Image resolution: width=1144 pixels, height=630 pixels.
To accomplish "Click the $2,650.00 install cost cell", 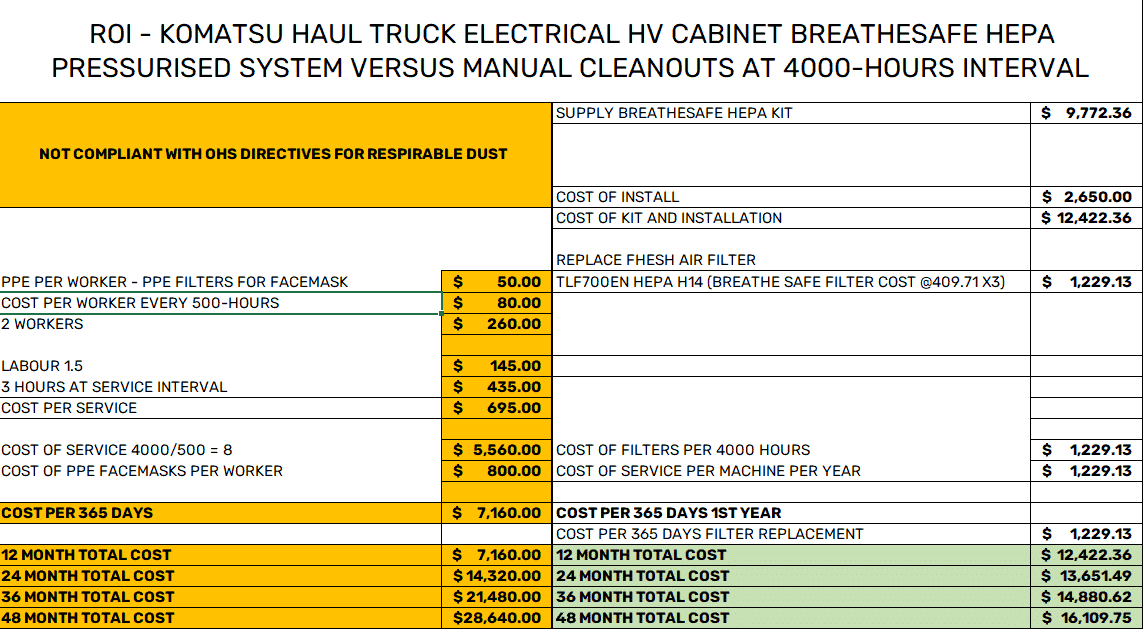I will point(1086,197).
